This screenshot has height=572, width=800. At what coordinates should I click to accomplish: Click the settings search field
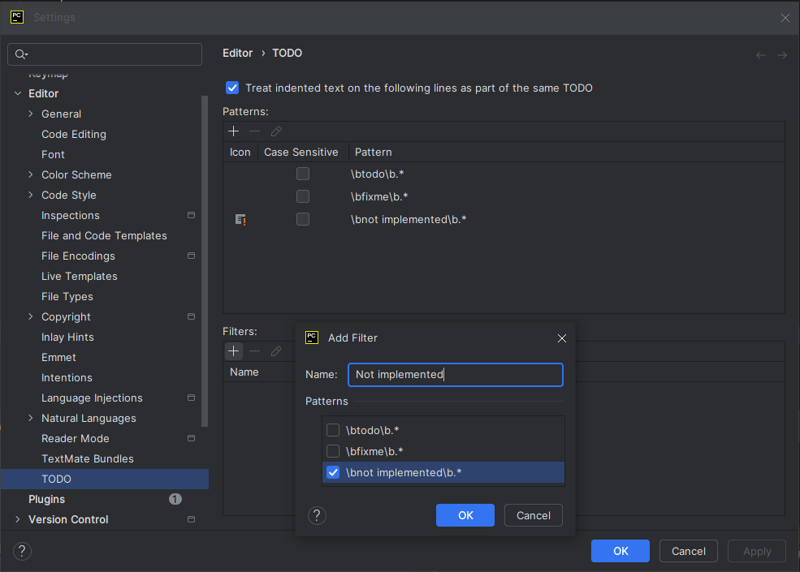(105, 54)
